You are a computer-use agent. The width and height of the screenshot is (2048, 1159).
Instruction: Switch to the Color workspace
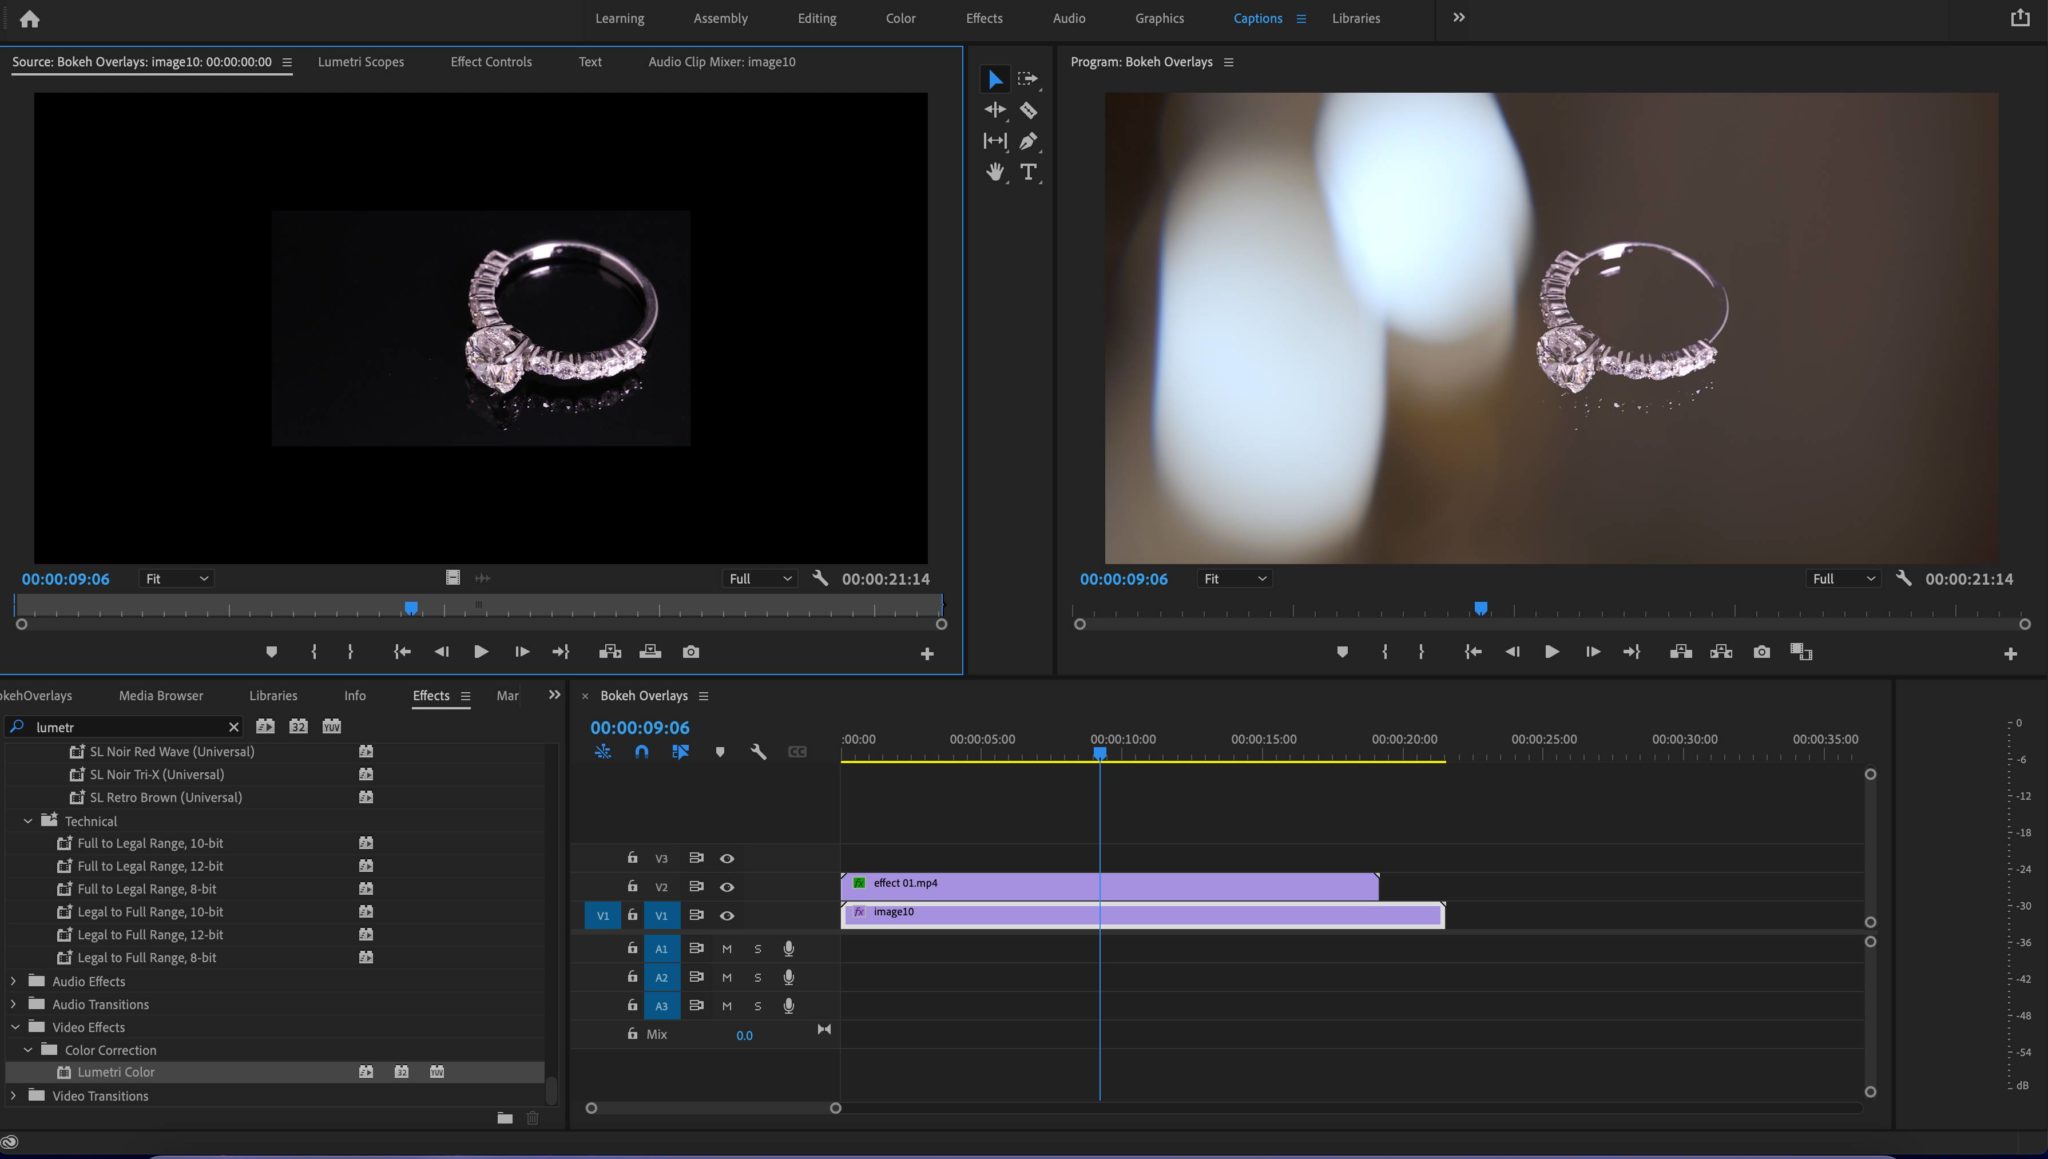pyautogui.click(x=900, y=18)
